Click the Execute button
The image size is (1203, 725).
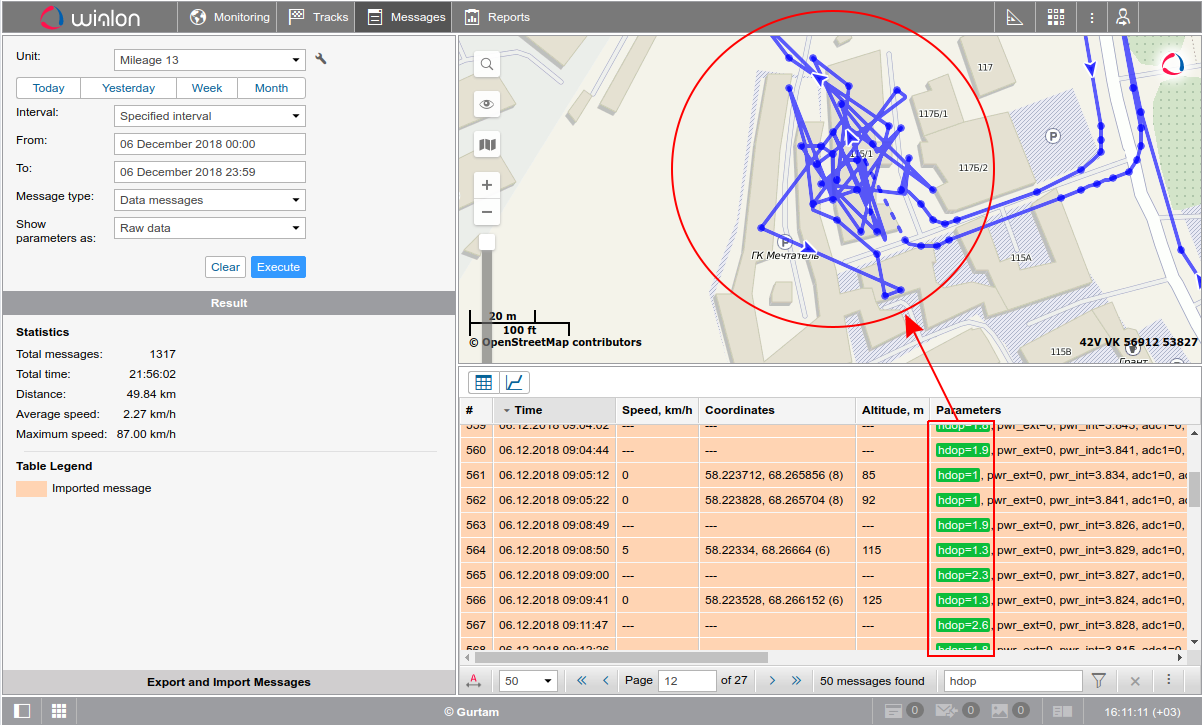click(x=278, y=267)
